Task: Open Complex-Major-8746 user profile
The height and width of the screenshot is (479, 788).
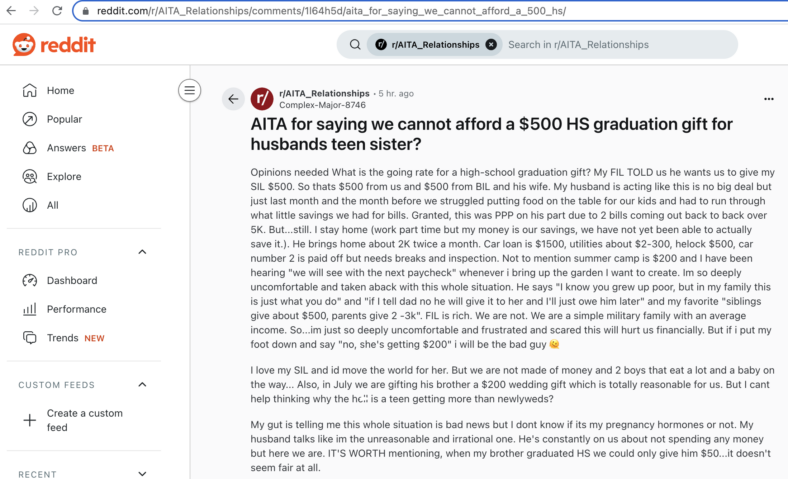Action: [322, 105]
